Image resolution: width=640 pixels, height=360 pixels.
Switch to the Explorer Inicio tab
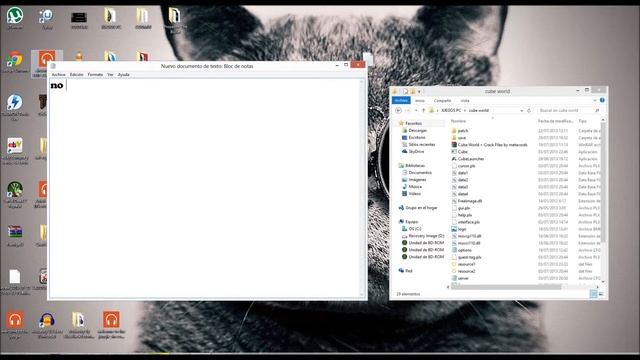point(420,100)
